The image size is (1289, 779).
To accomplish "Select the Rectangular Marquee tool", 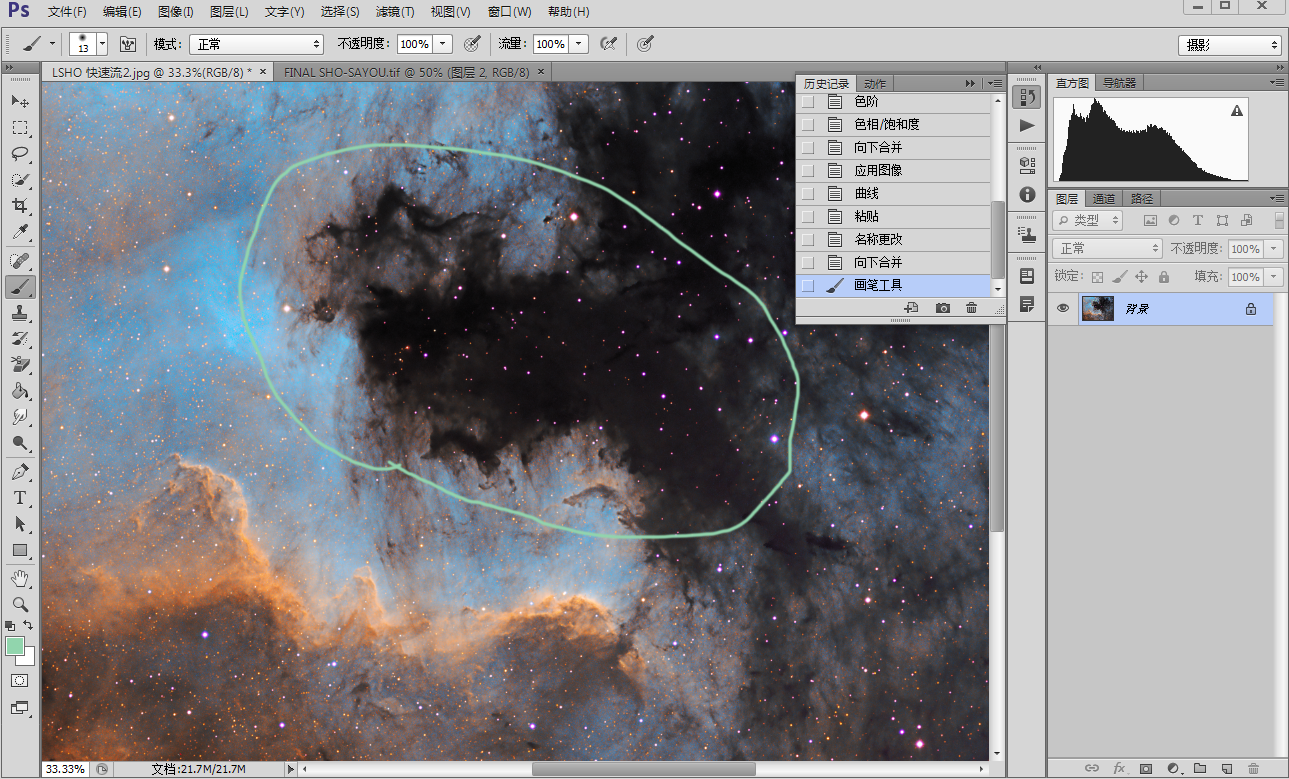I will pos(20,128).
